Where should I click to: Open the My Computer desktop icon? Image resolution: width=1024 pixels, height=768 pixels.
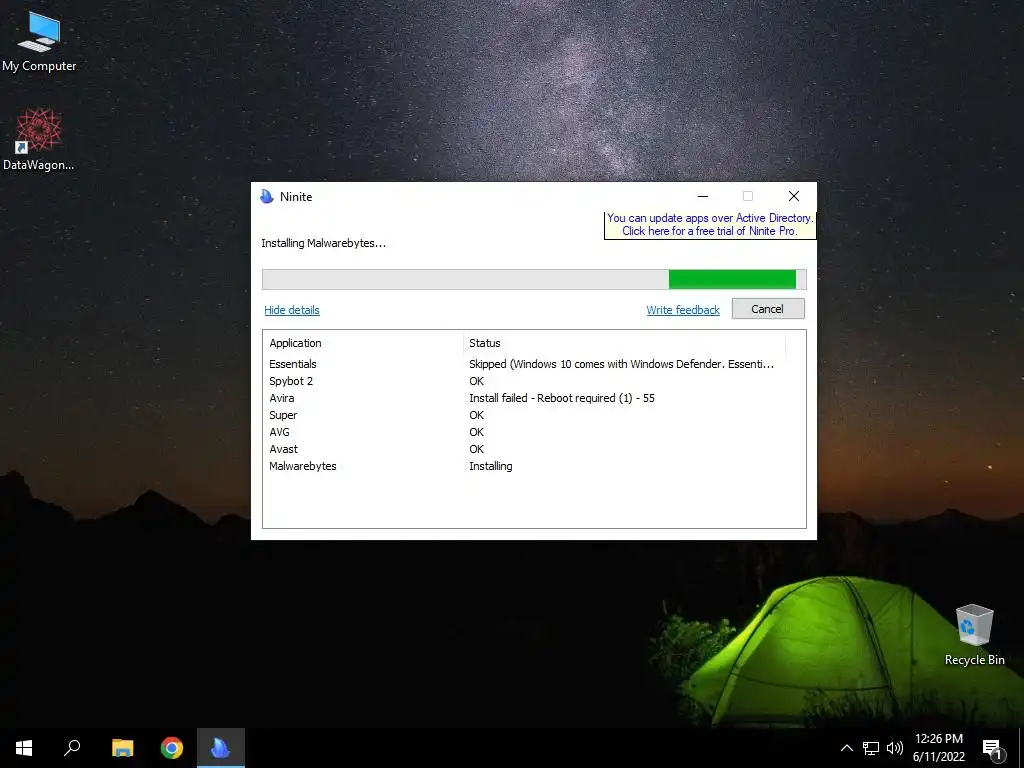point(39,40)
